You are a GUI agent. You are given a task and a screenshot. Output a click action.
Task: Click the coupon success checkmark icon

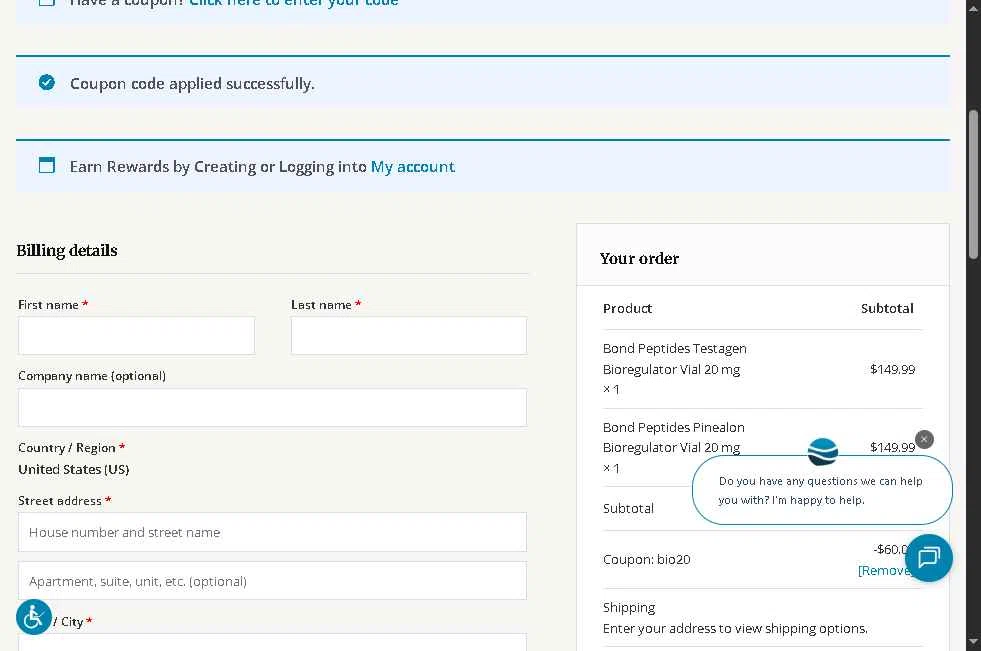coord(46,83)
